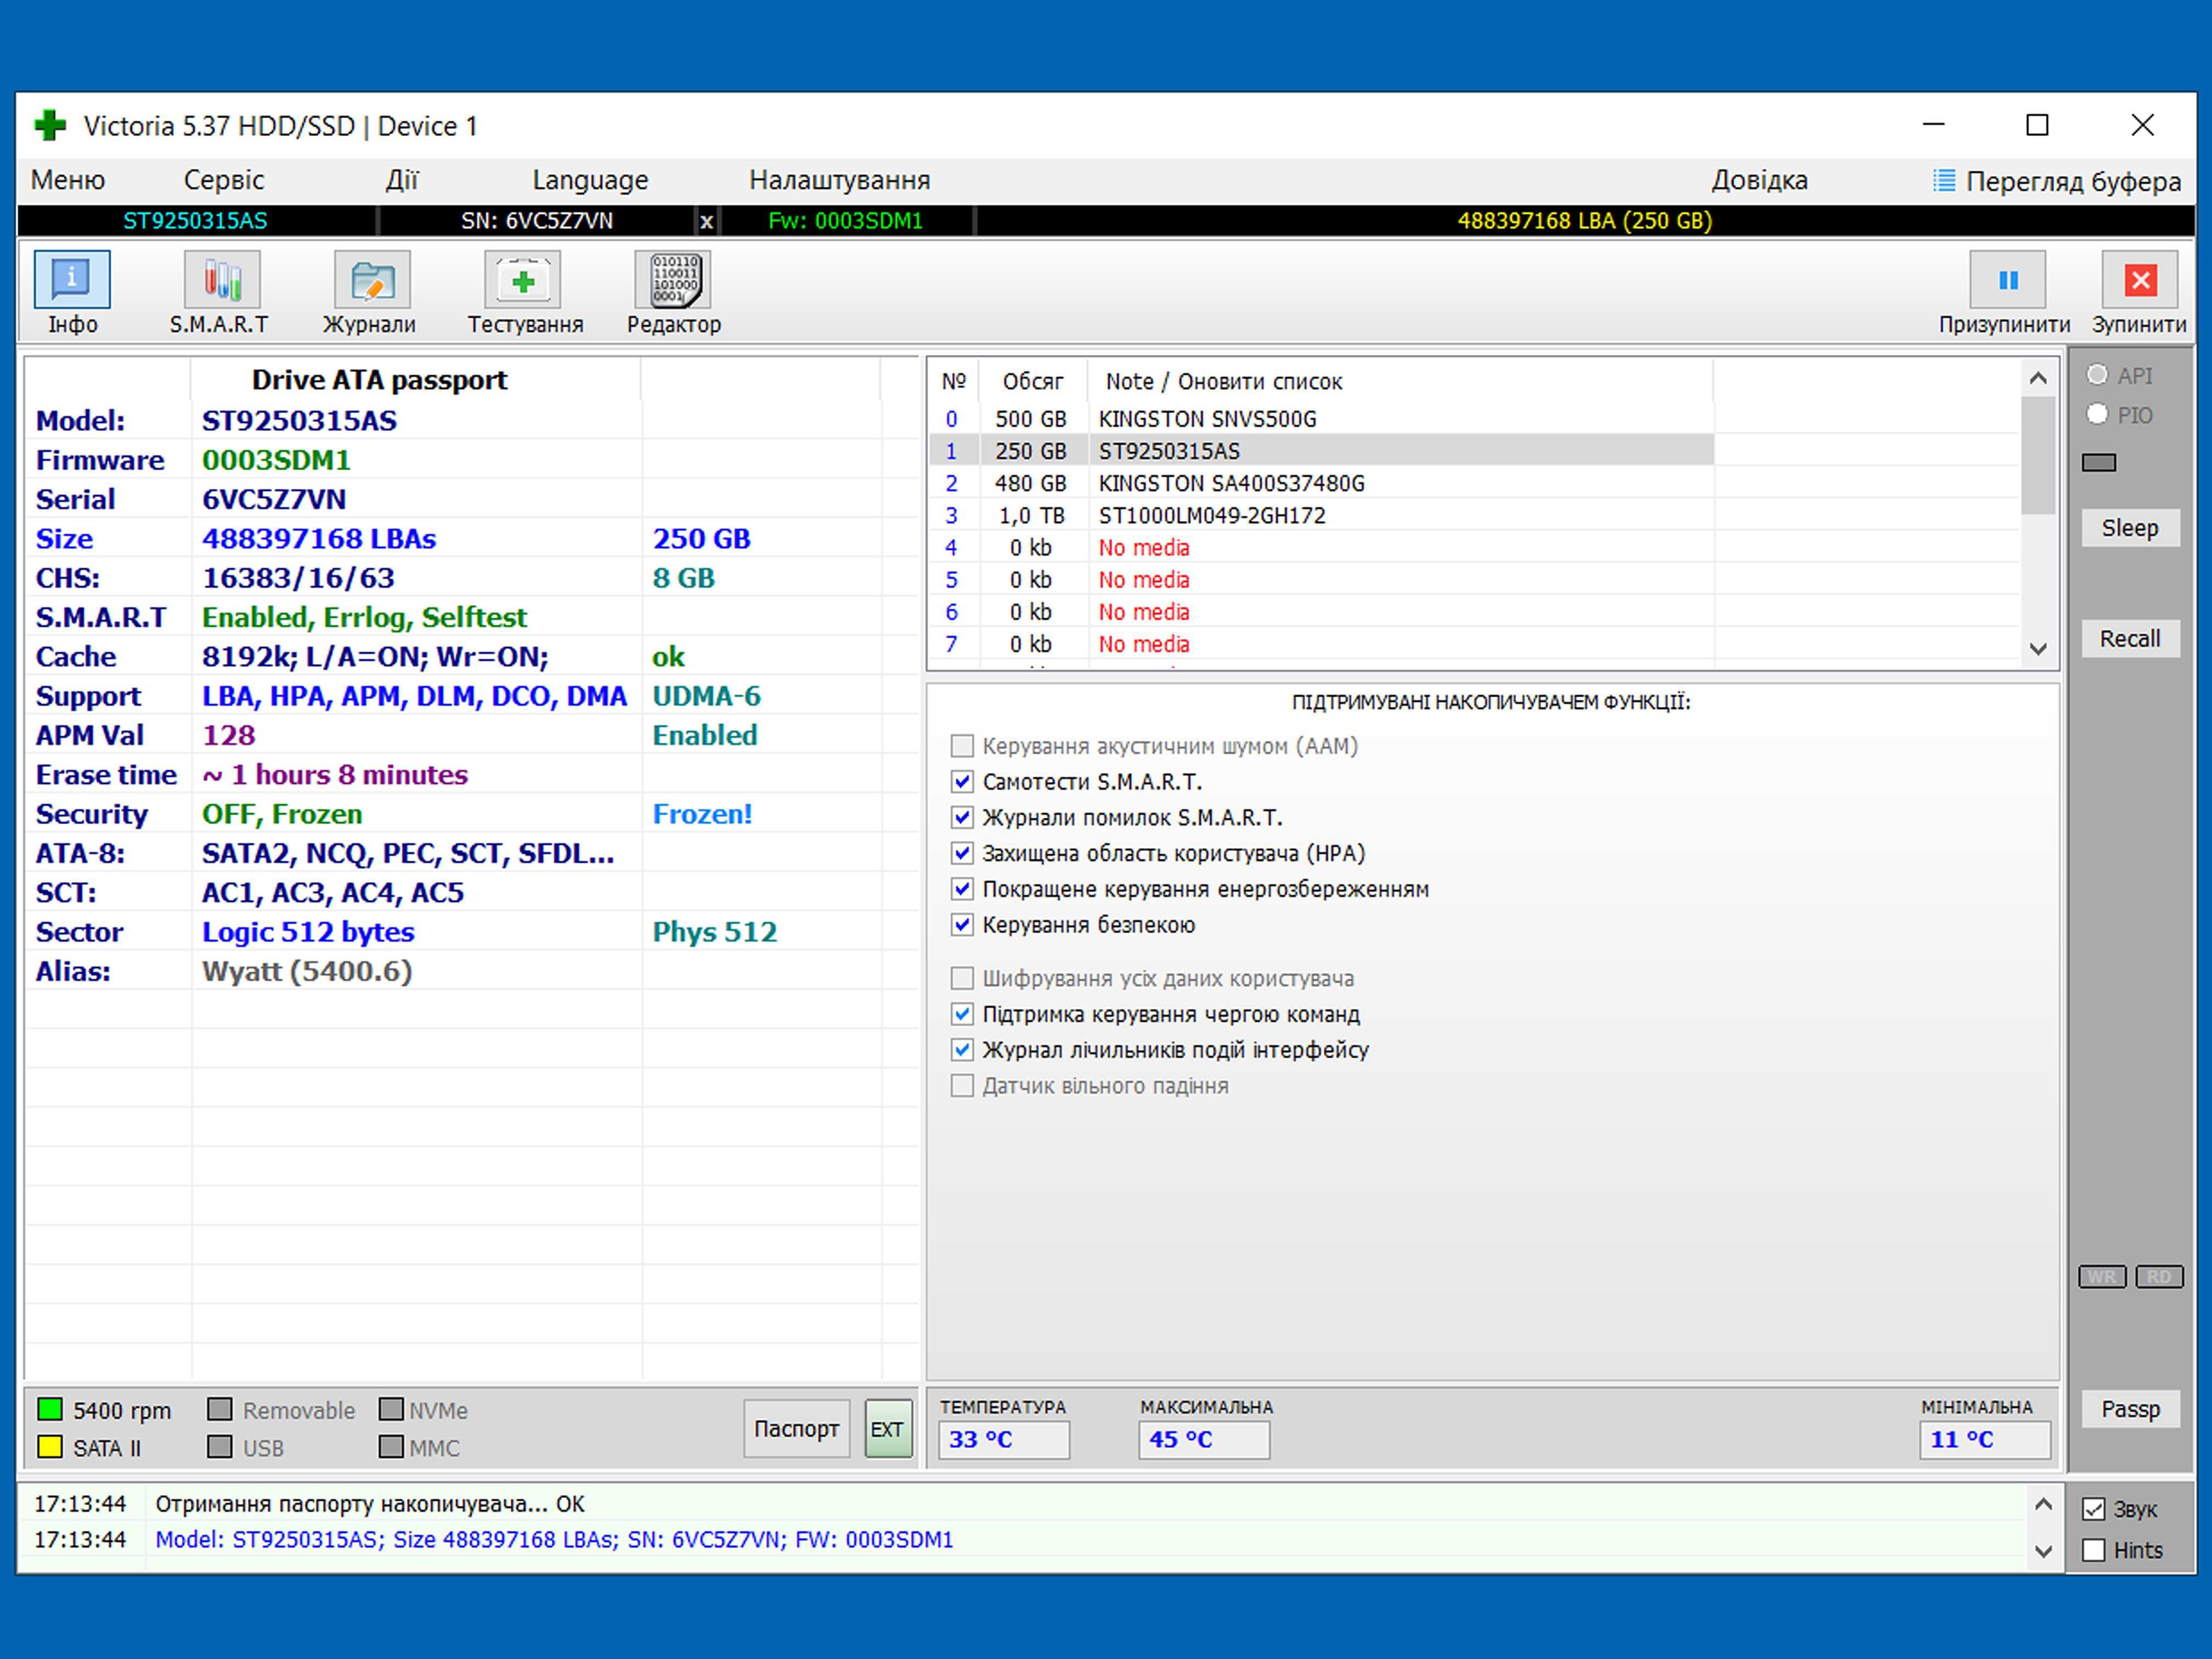2212x1659 pixels.
Task: Click log panel scroll down arrow
Action: click(x=2043, y=1551)
